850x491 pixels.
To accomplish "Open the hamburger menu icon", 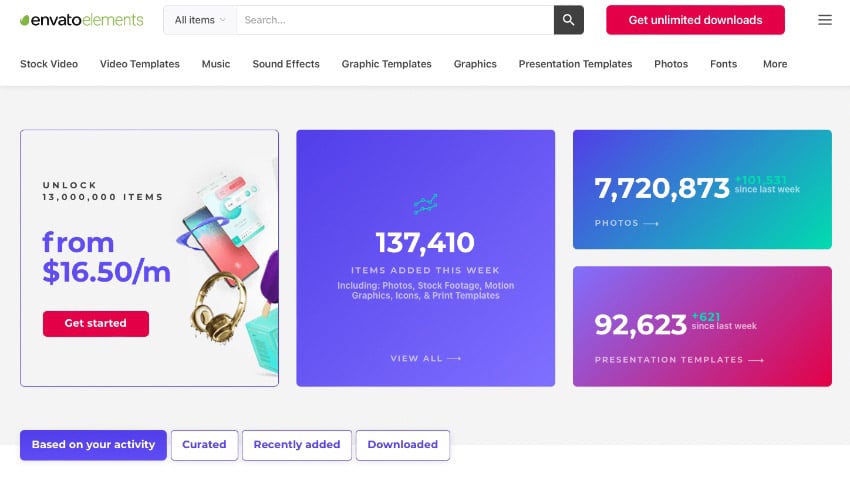I will (824, 20).
